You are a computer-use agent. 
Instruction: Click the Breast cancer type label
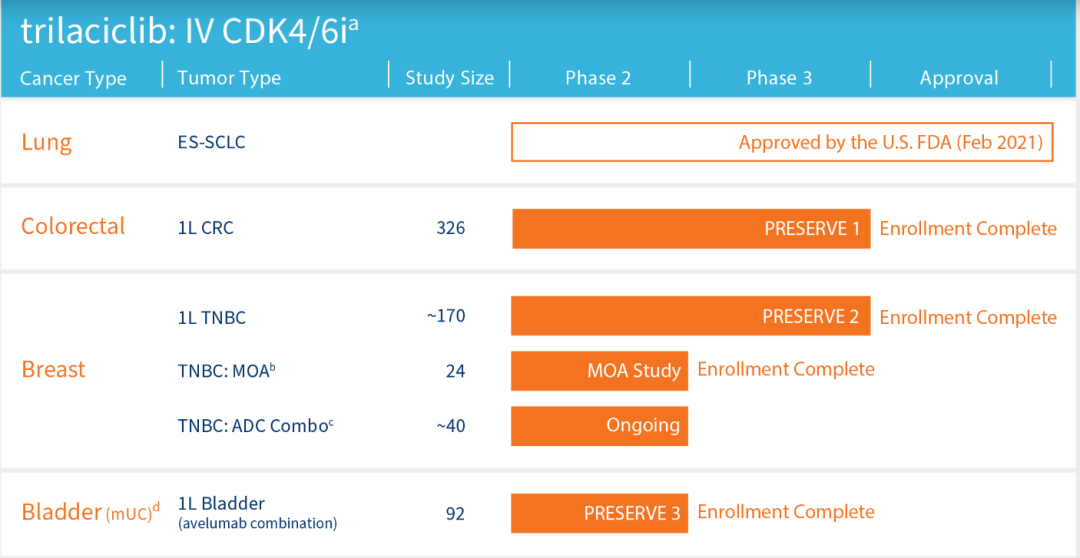(x=53, y=370)
